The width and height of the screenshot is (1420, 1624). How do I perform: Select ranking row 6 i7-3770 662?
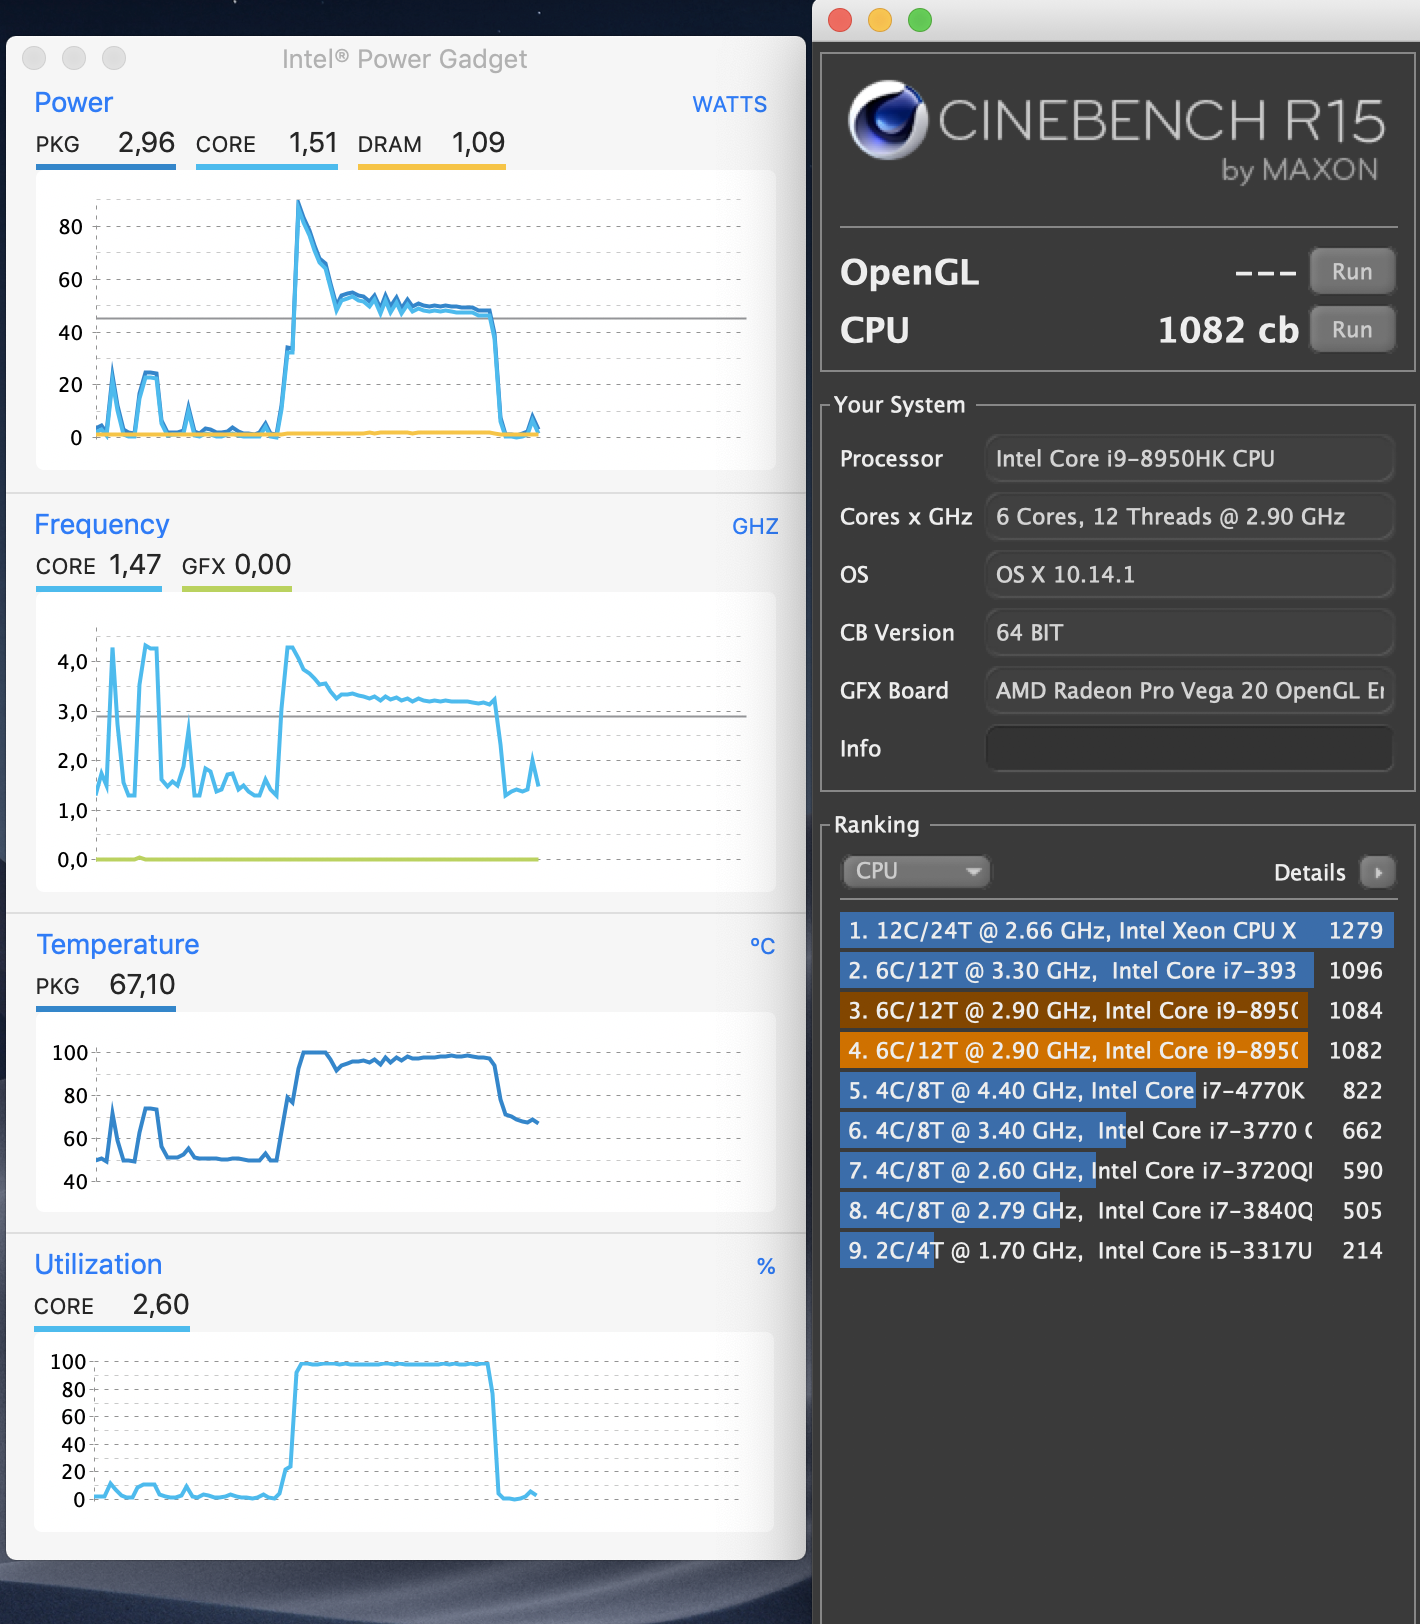(1116, 1130)
